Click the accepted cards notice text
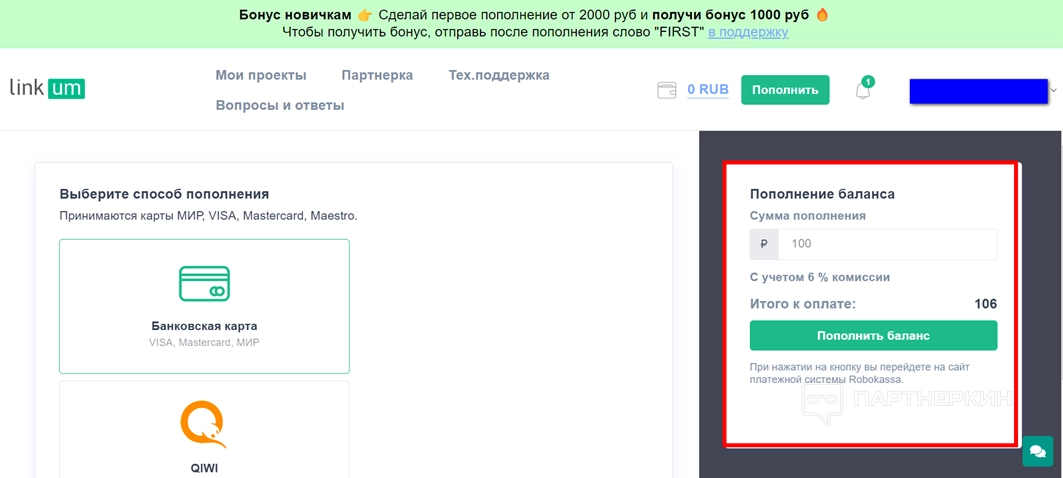This screenshot has width=1063, height=478. tap(208, 216)
